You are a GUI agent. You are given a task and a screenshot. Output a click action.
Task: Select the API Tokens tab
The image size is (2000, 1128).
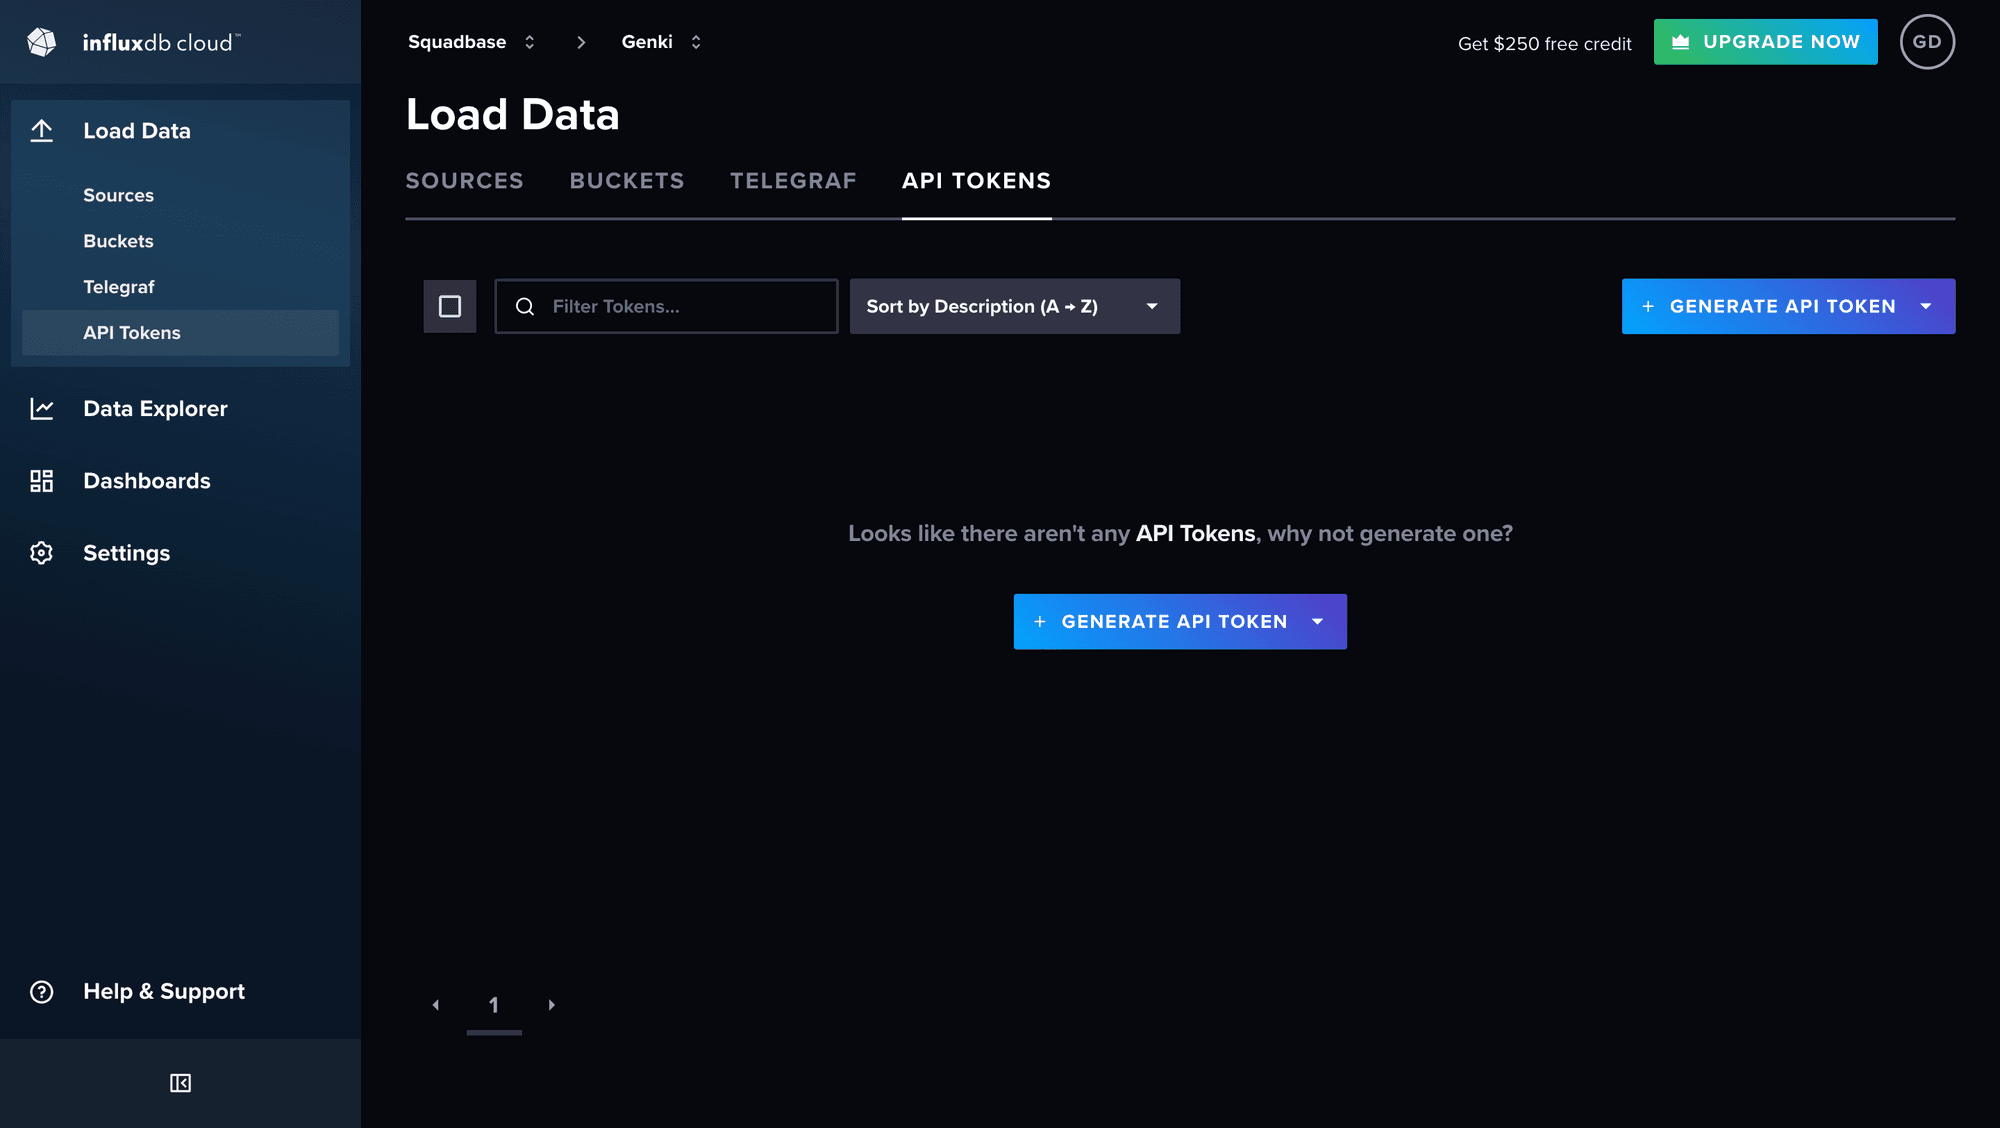point(976,181)
